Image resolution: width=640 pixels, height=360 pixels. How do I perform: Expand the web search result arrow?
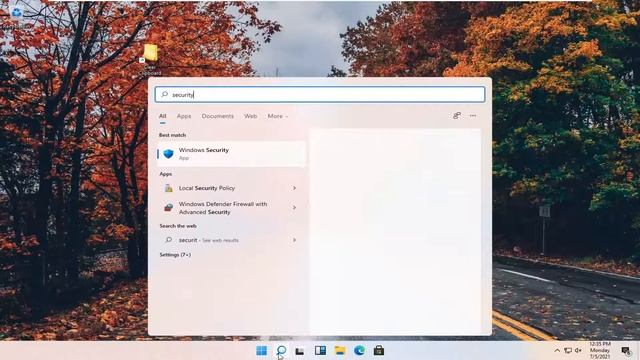(294, 240)
